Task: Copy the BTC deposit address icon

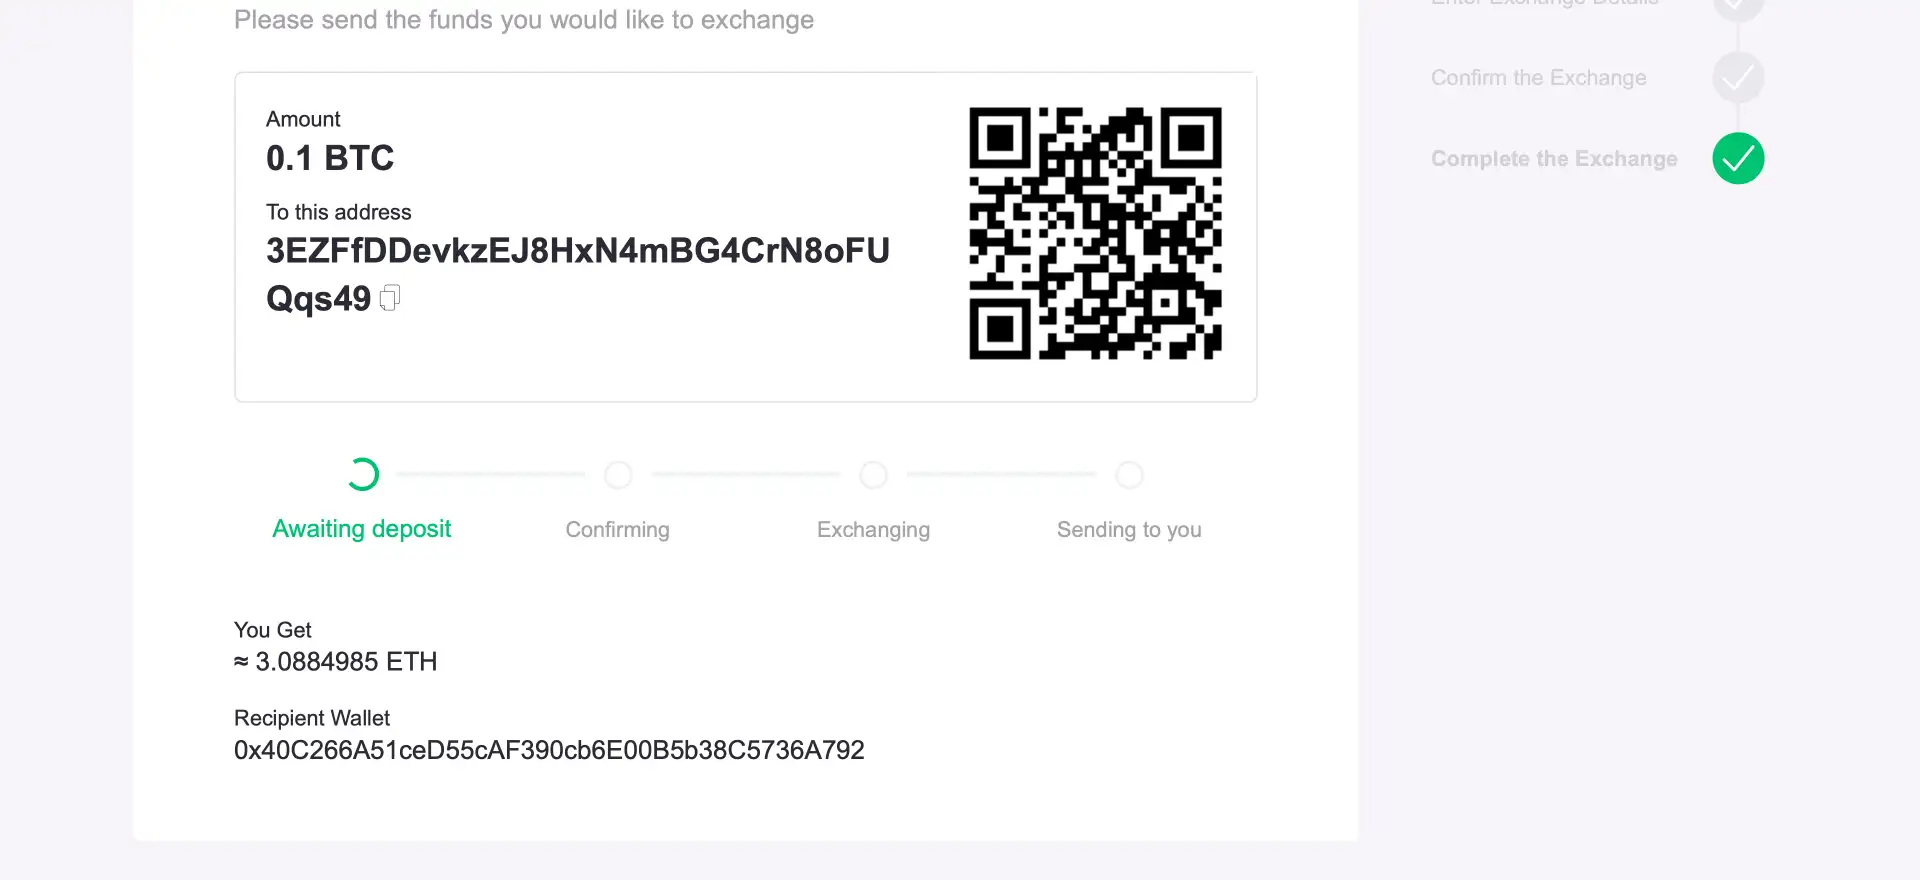Action: (x=390, y=298)
